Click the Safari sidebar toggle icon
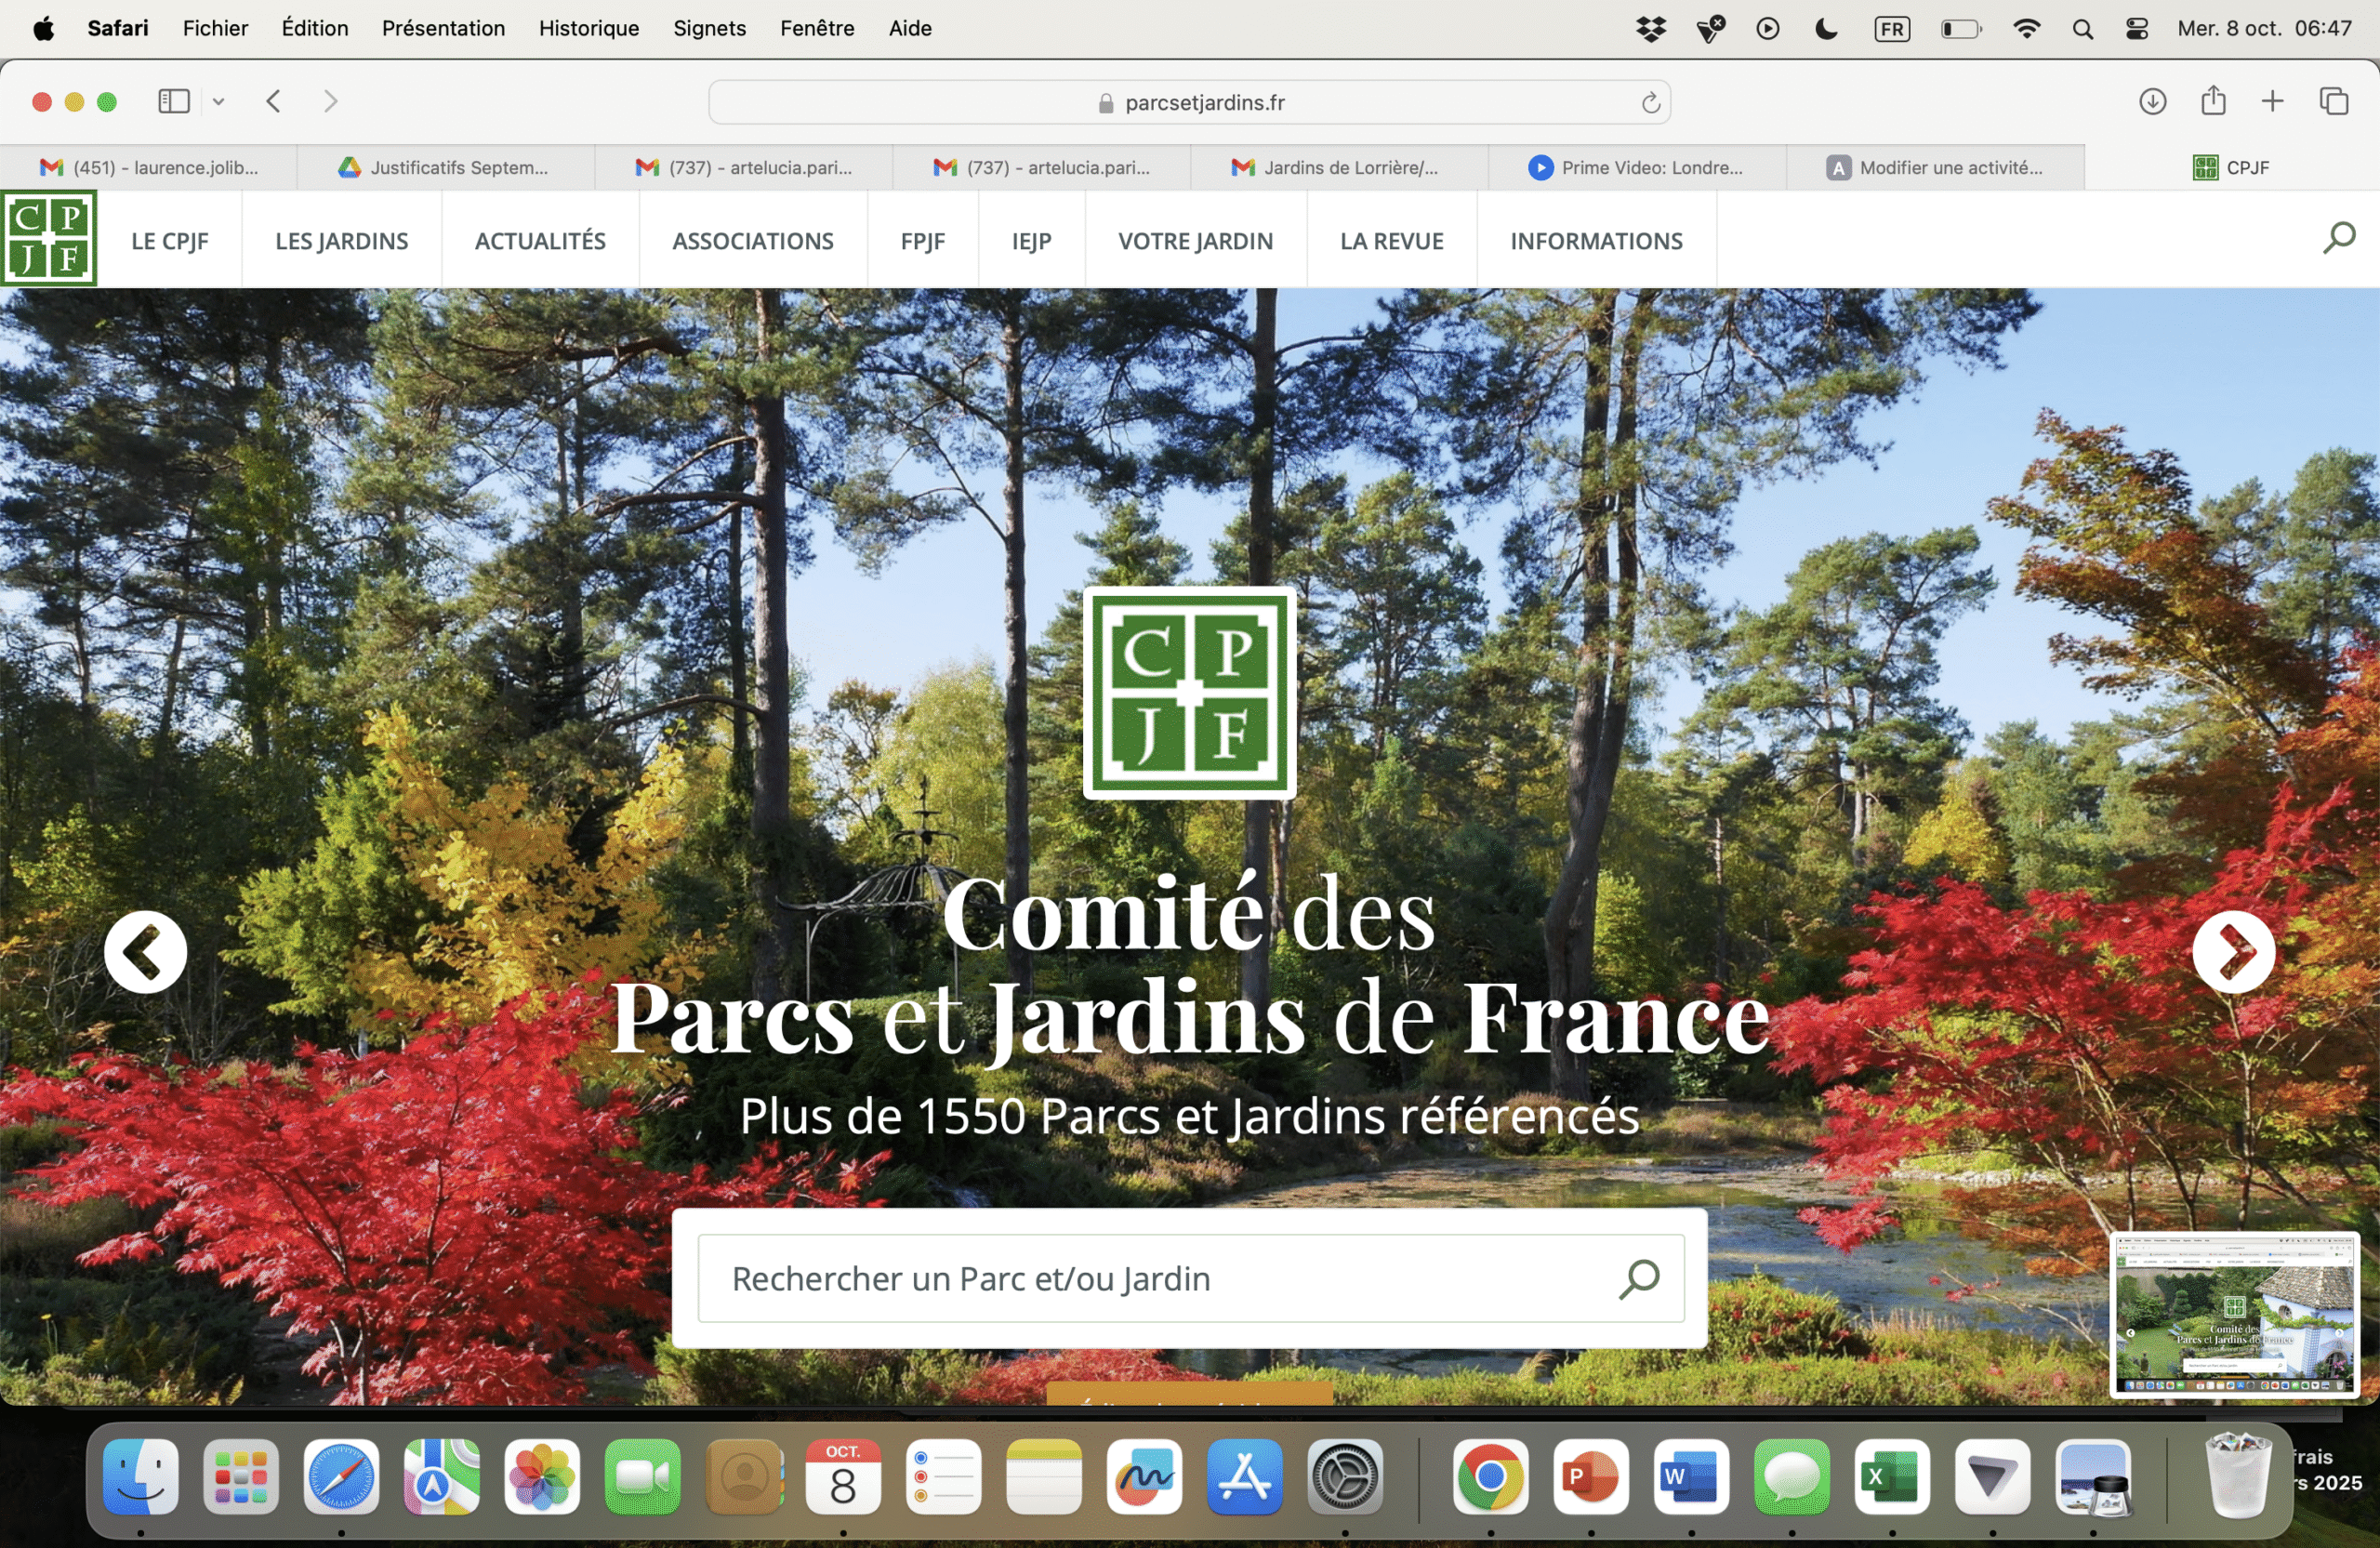The height and width of the screenshot is (1548, 2380). (x=174, y=101)
